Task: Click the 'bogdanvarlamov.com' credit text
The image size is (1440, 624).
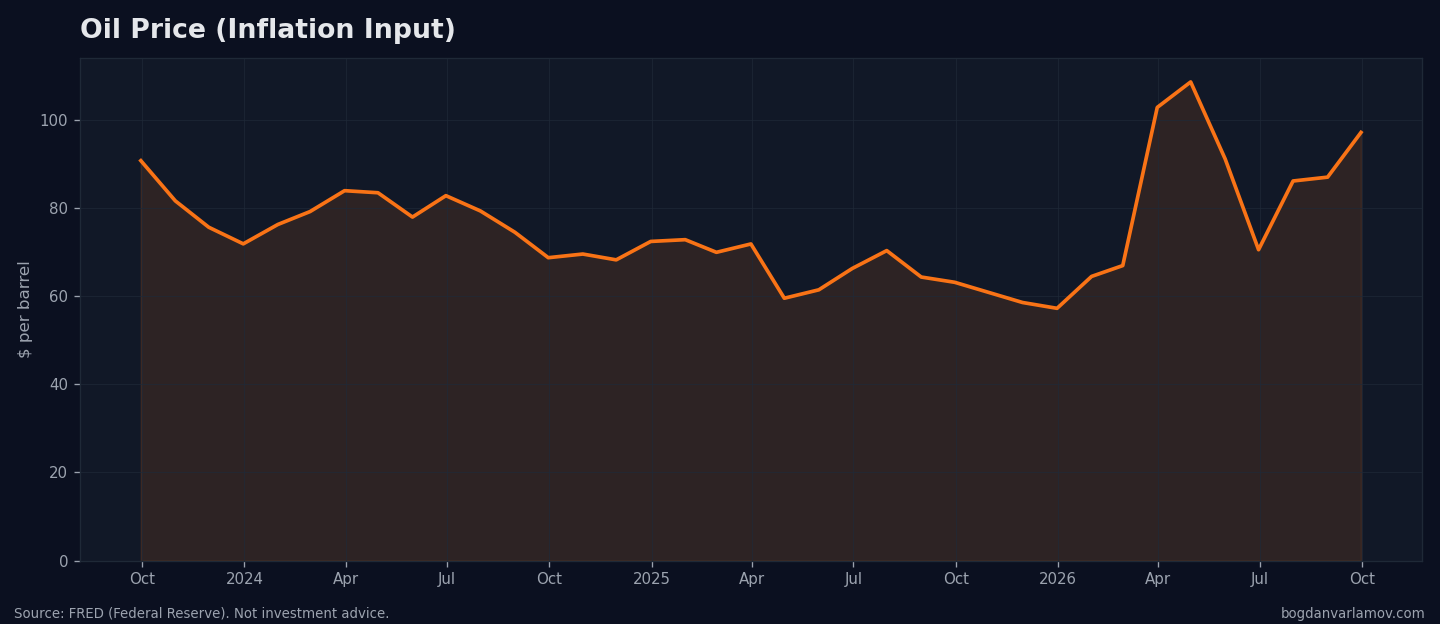Action: pos(1352,614)
